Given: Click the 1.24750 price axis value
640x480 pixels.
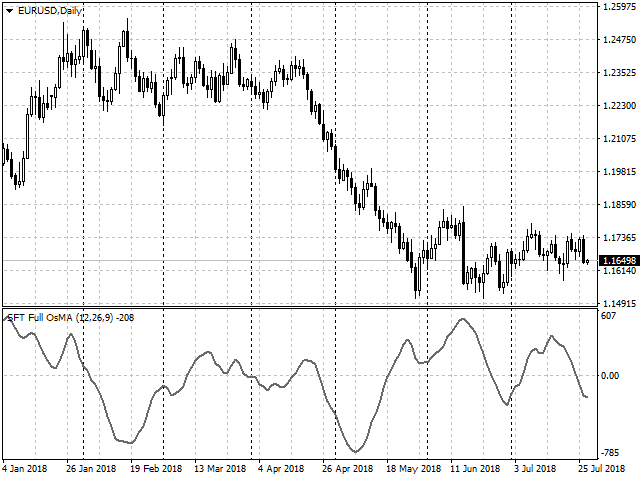Looking at the screenshot, I should pos(619,40).
